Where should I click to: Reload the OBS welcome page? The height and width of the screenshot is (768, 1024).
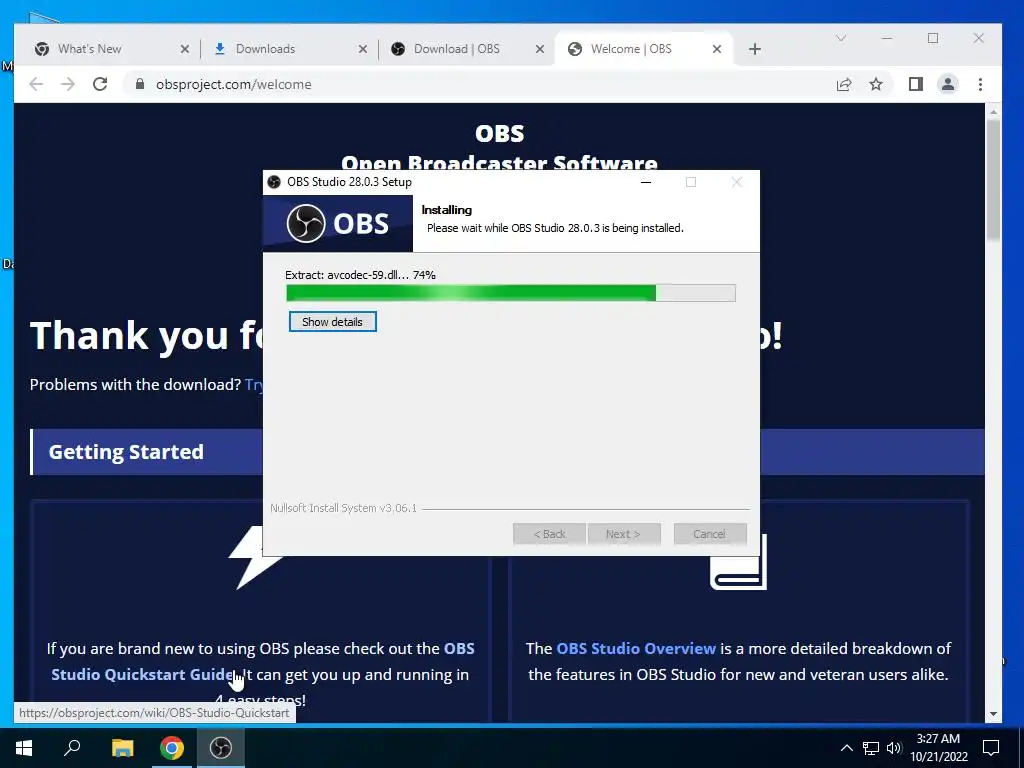coord(100,84)
